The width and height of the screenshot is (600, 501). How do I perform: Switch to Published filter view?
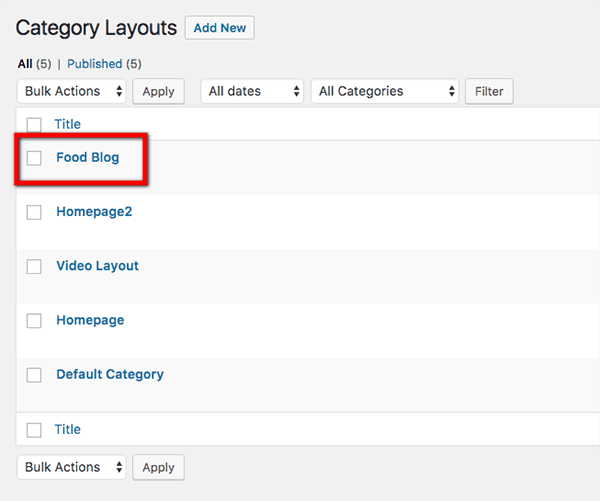(94, 64)
